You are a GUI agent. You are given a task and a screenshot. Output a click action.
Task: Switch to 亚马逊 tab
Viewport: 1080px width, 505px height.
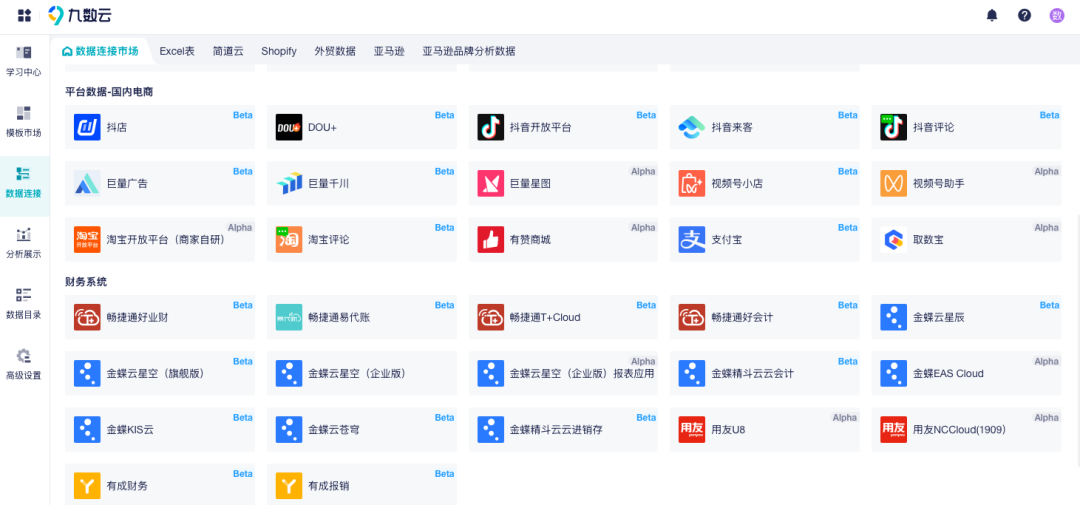pyautogui.click(x=389, y=51)
